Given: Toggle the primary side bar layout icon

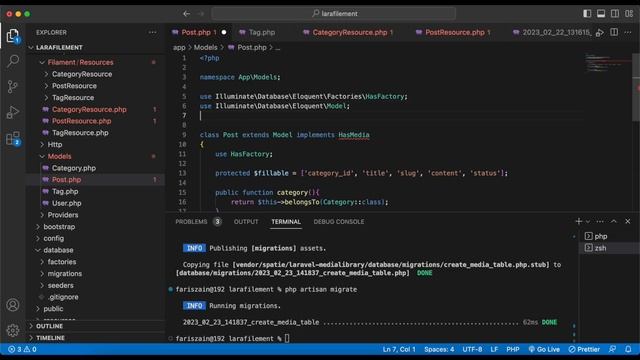Looking at the screenshot, I should click(587, 13).
